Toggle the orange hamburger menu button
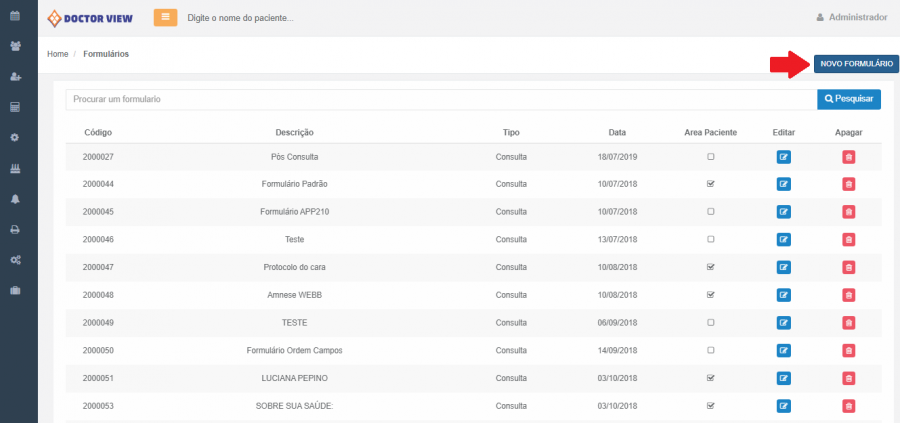The height and width of the screenshot is (423, 900). pyautogui.click(x=165, y=17)
